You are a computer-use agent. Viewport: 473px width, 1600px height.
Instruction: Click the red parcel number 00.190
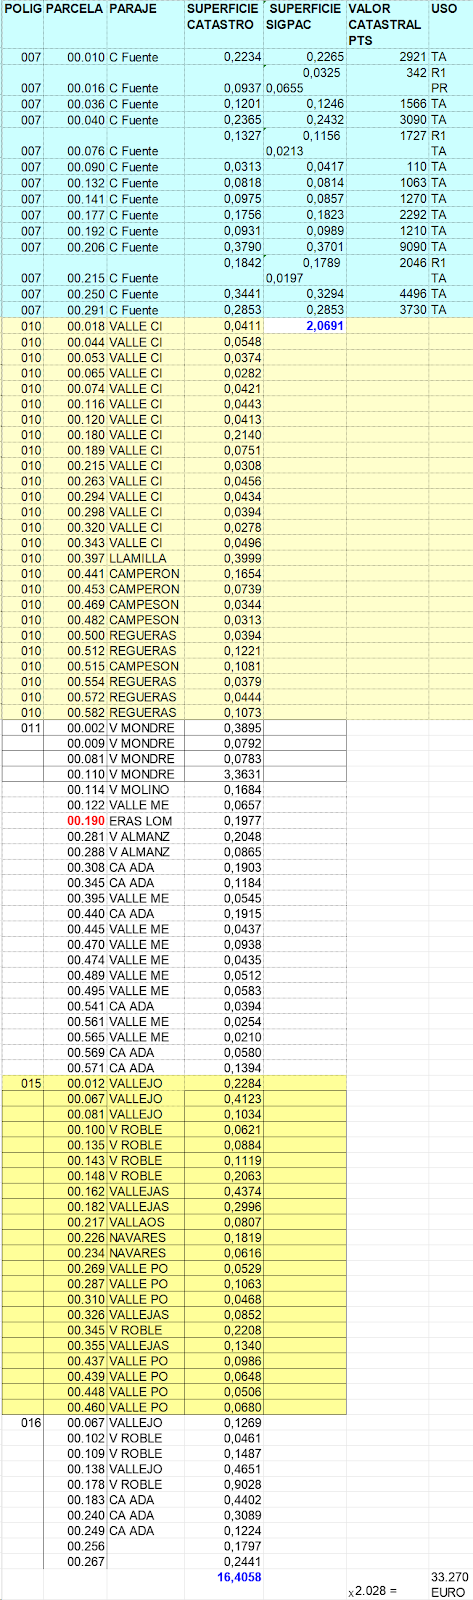(85, 821)
